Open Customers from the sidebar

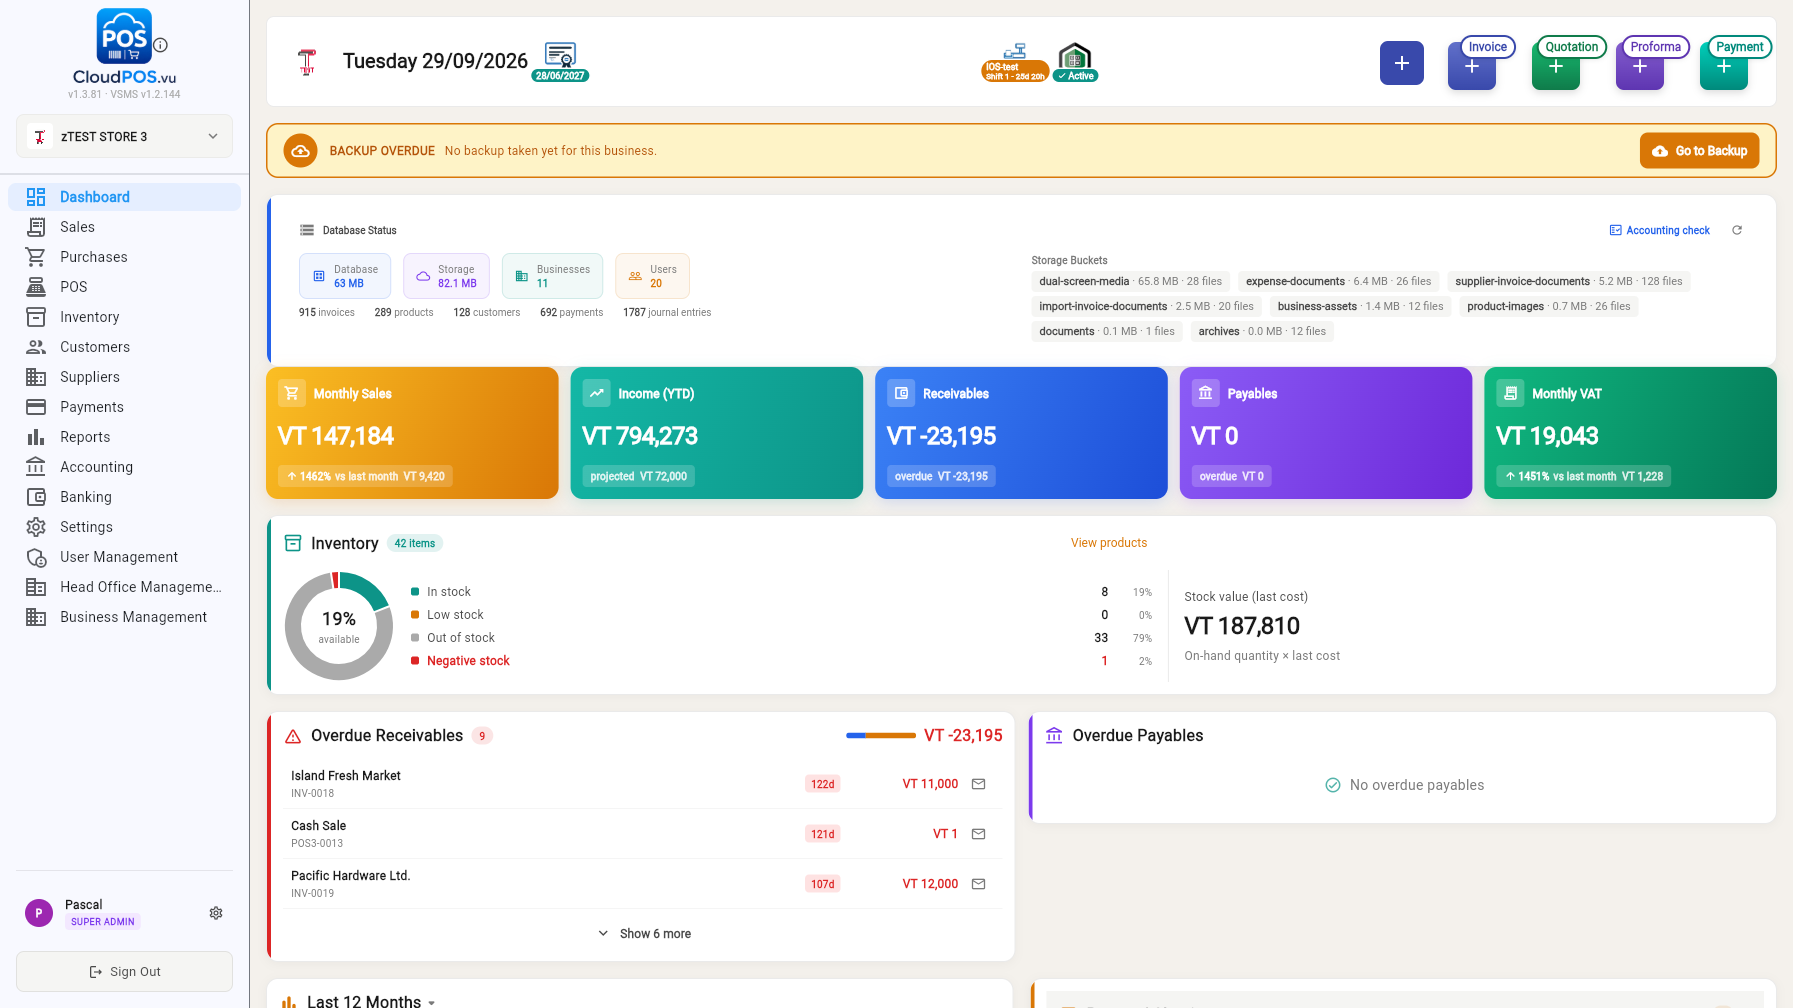[x=124, y=347]
